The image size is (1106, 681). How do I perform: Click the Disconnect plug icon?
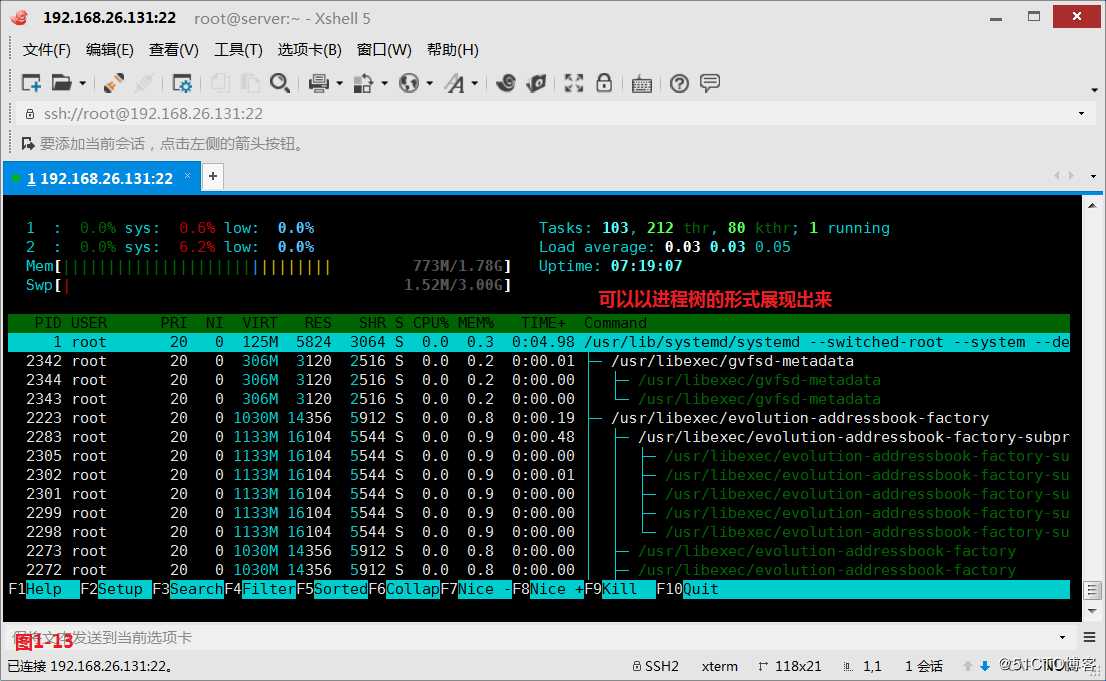click(x=114, y=83)
